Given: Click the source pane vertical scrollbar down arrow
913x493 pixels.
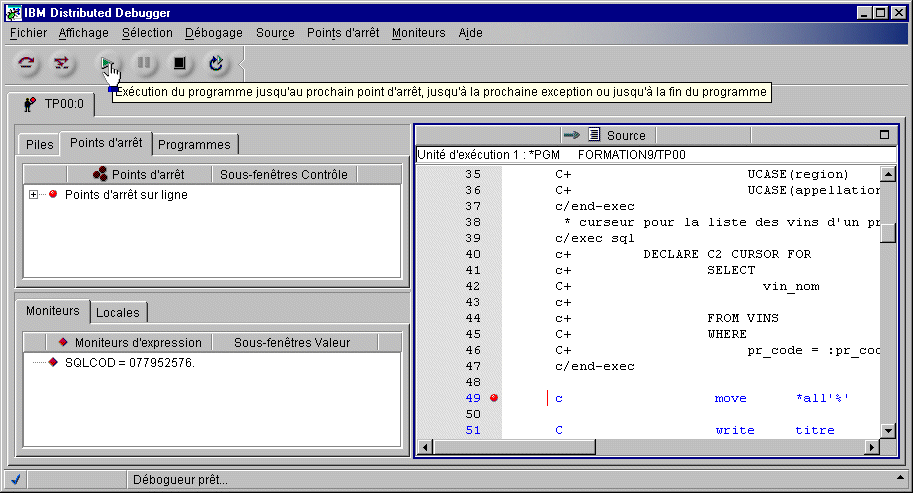Looking at the screenshot, I should click(888, 430).
